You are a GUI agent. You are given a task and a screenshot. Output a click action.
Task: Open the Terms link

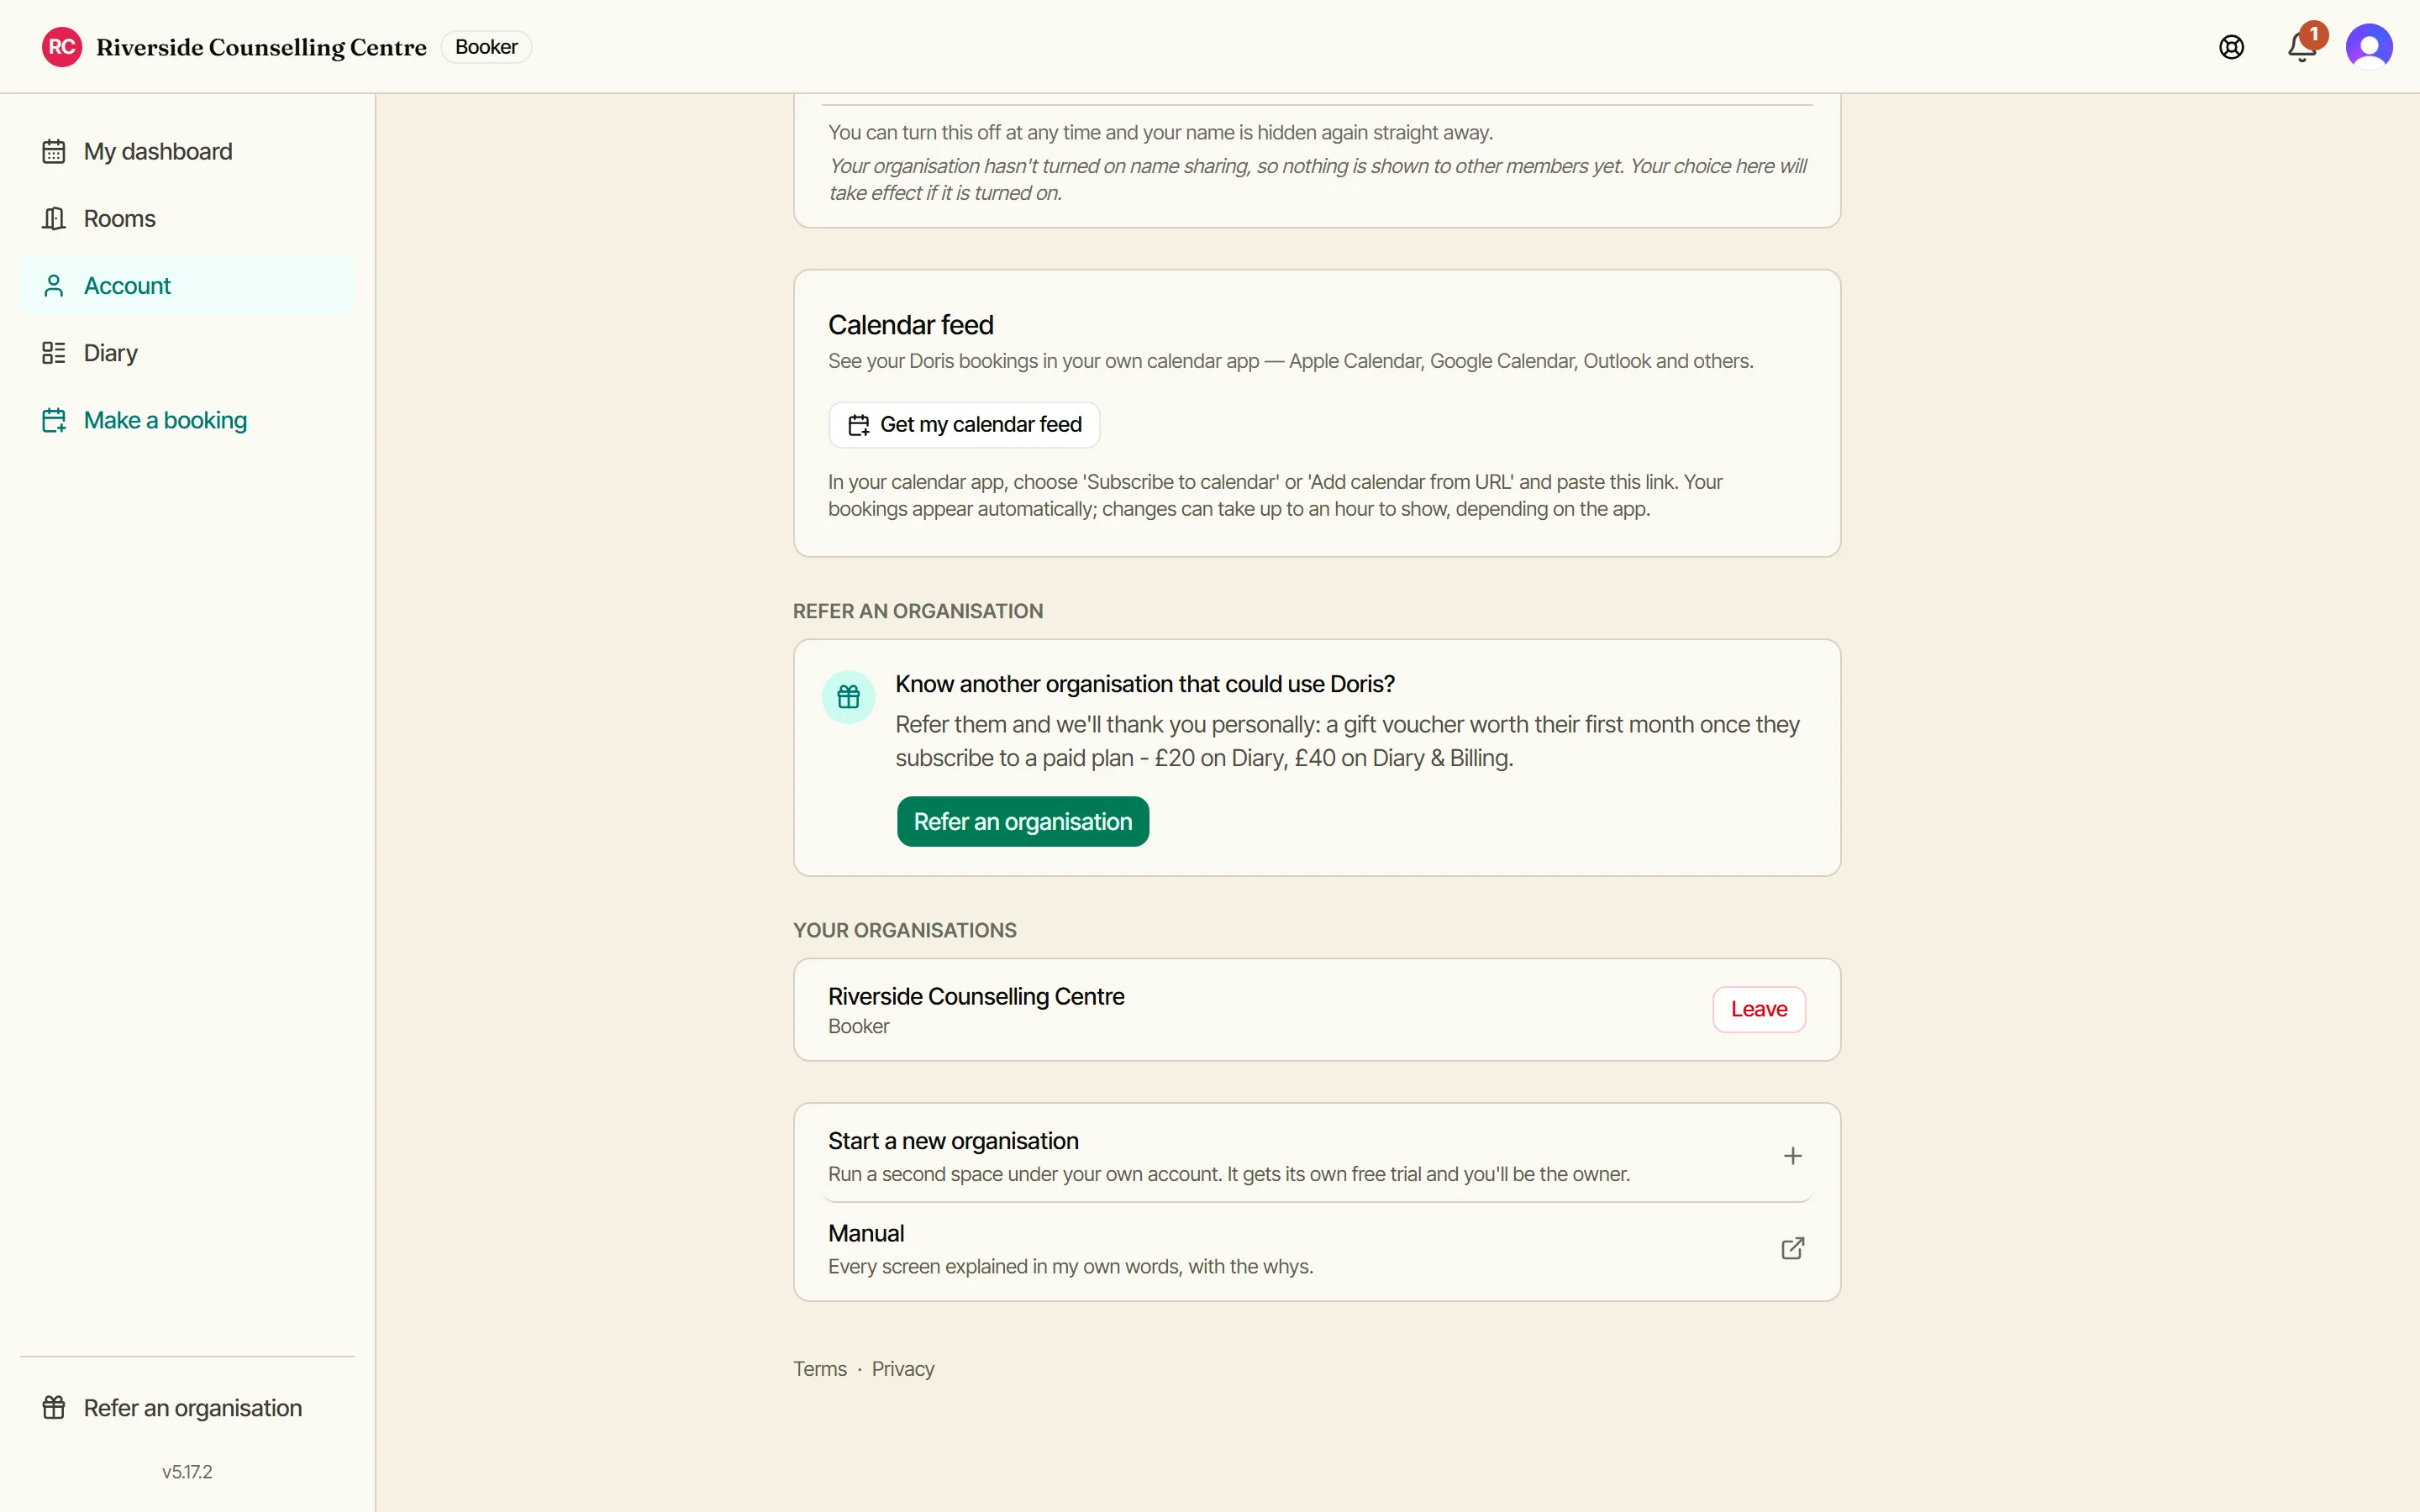pyautogui.click(x=820, y=1369)
